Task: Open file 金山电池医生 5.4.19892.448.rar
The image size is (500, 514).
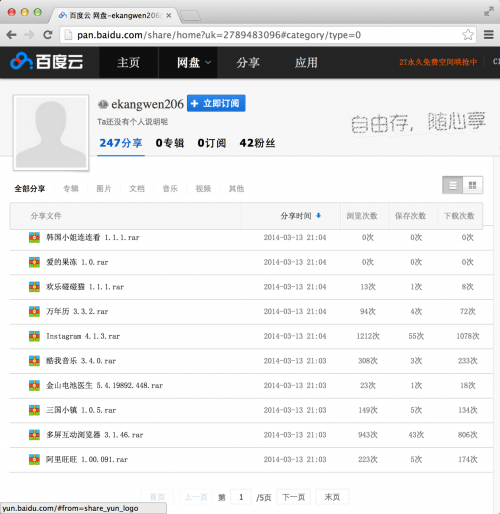Action: [x=104, y=385]
